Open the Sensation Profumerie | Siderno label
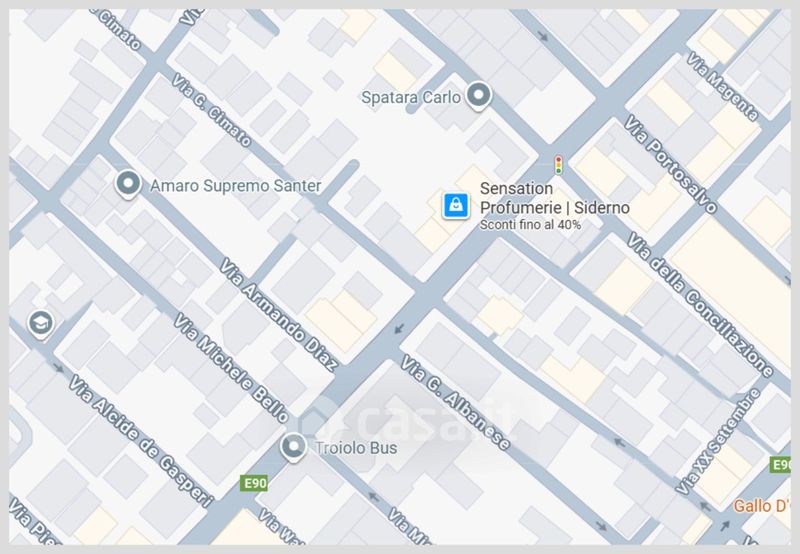Image resolution: width=800 pixels, height=554 pixels. tap(555, 198)
